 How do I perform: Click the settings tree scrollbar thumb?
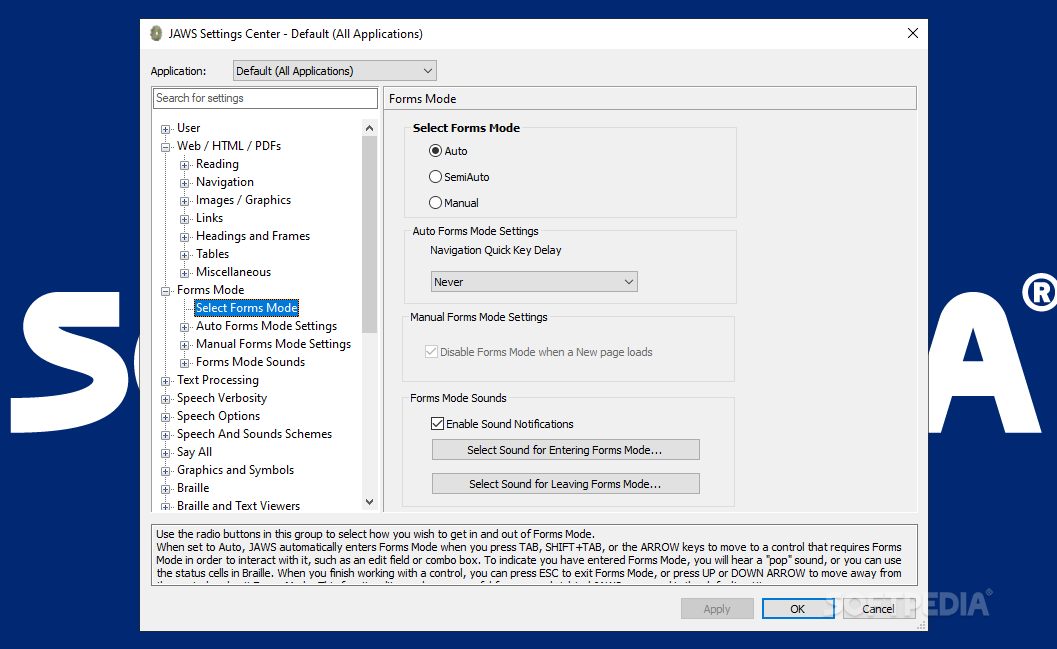point(369,235)
